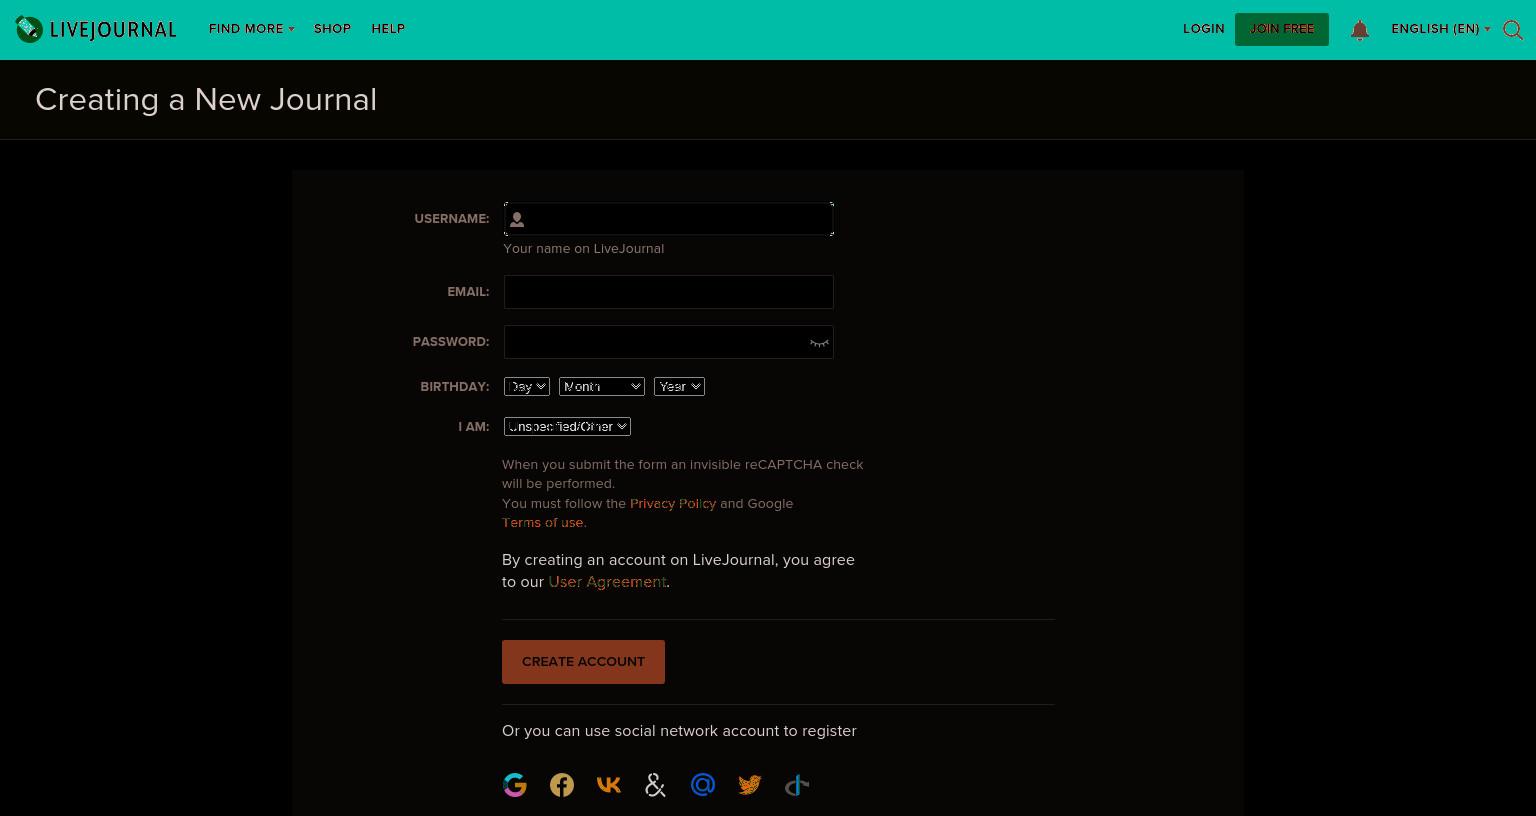1536x816 pixels.
Task: Click the Login link
Action: [x=1204, y=29]
